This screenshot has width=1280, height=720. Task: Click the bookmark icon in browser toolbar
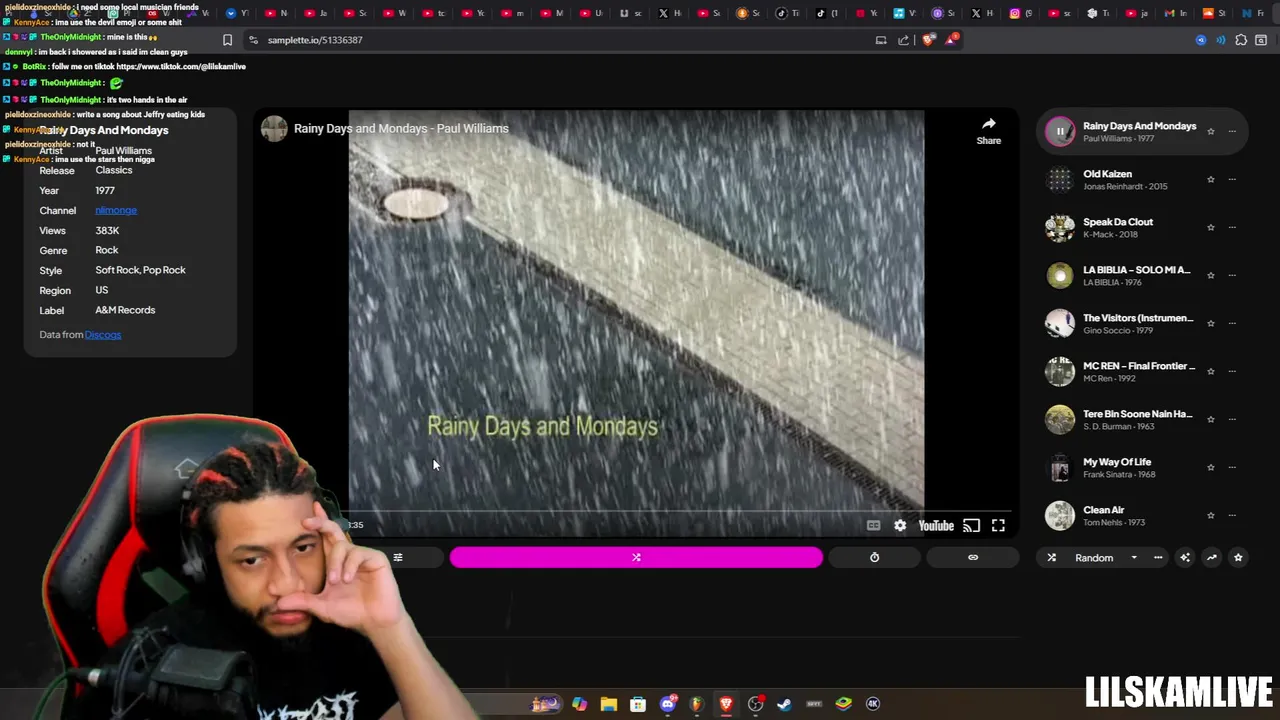(227, 40)
